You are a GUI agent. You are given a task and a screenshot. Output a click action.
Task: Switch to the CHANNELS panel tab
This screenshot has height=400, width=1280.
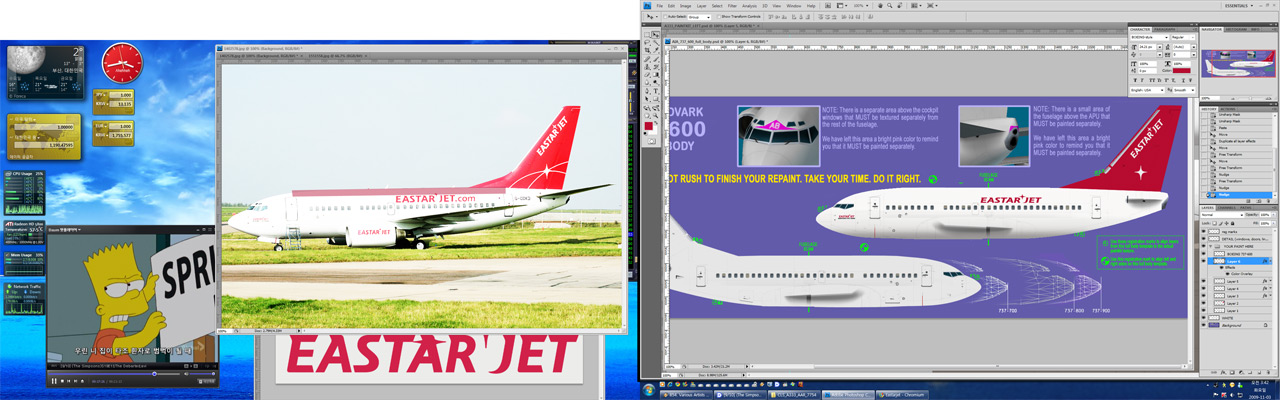pos(1229,208)
